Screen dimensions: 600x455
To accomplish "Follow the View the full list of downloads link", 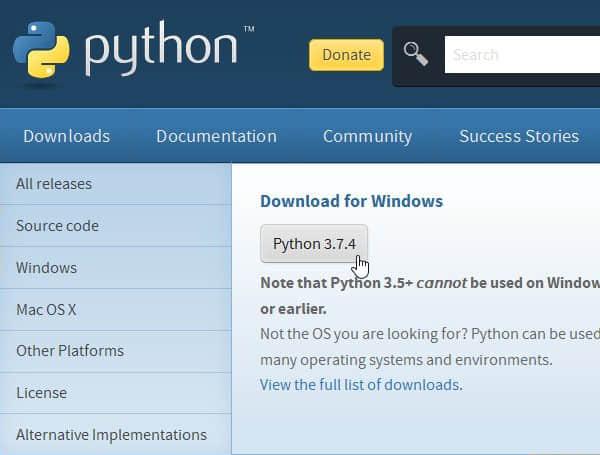I will [360, 385].
